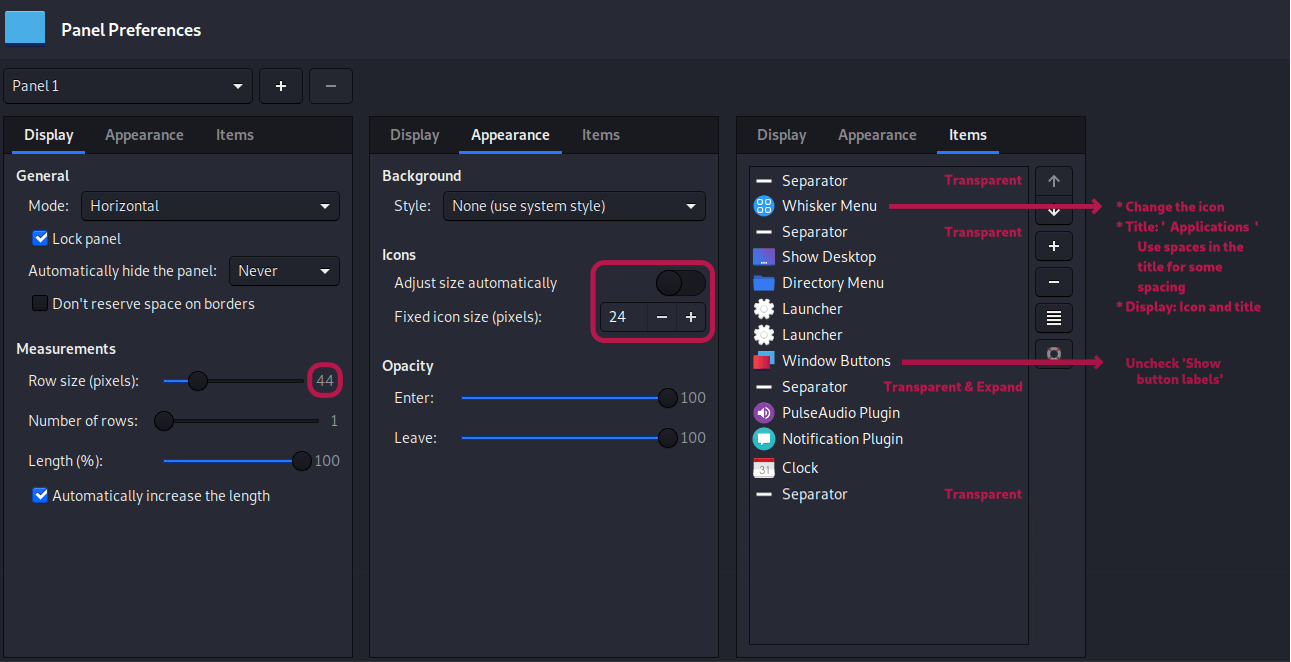Click the minus button next to Panel 1
Viewport: 1291px width, 662px height.
tap(331, 86)
